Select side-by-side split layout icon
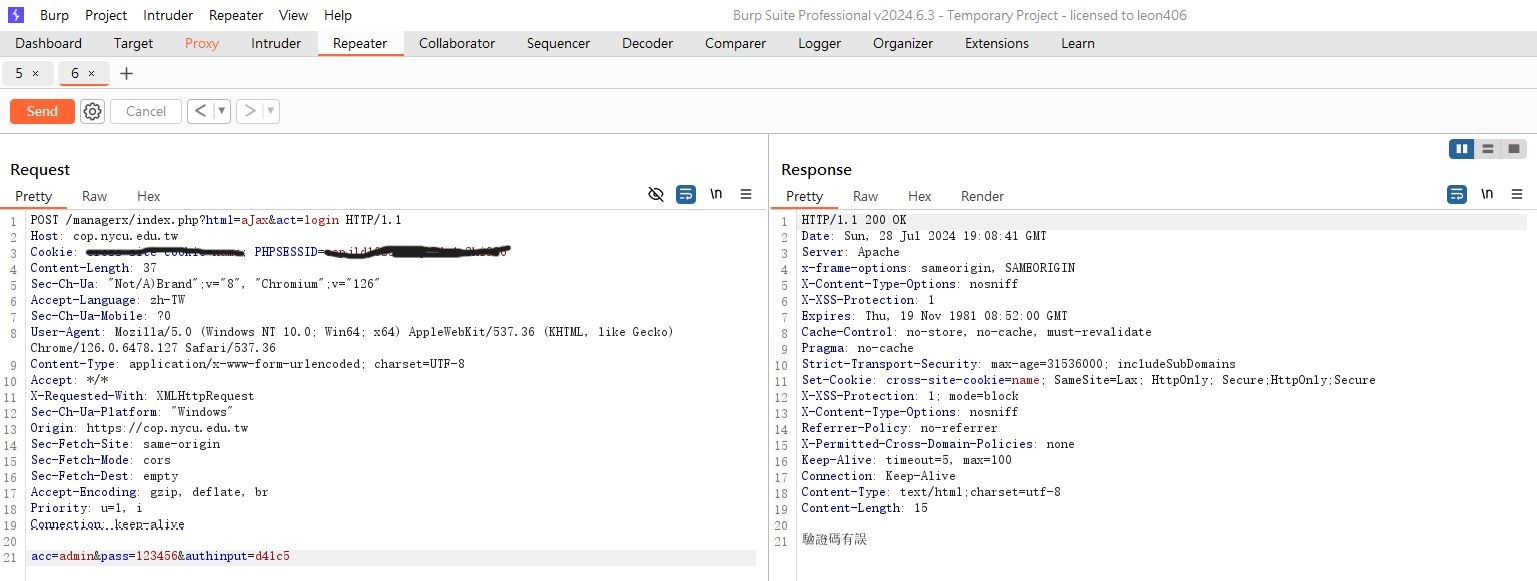This screenshot has width=1537, height=581. (1462, 149)
